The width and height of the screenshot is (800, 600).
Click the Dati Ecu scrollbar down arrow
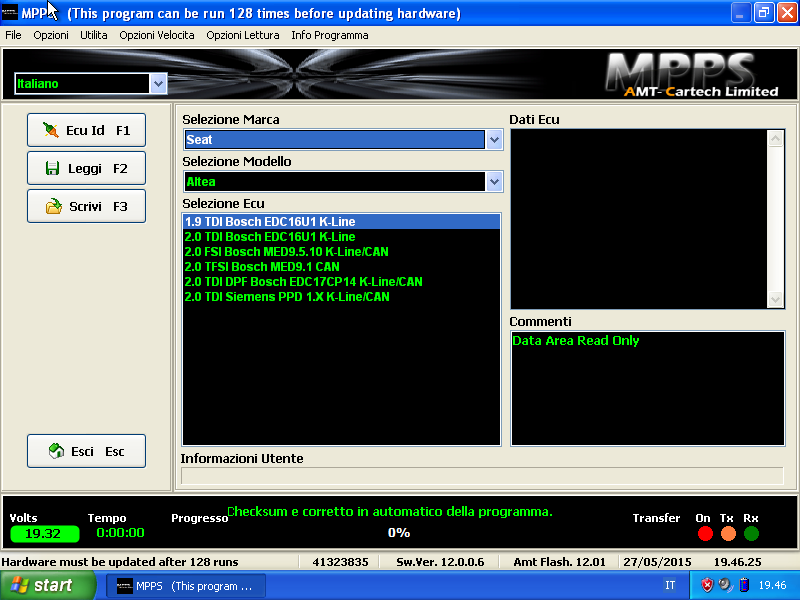775,299
